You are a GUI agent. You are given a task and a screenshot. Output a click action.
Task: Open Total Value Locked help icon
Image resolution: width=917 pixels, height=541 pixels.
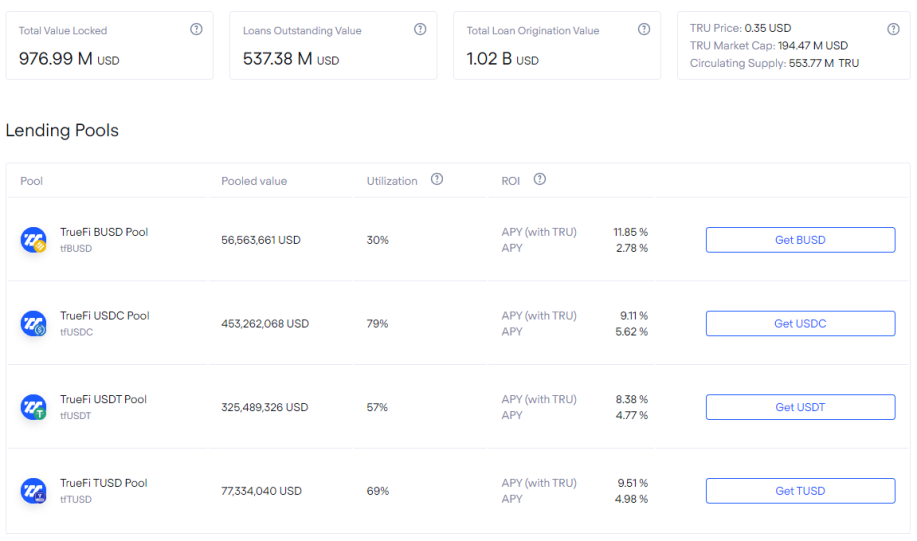196,29
